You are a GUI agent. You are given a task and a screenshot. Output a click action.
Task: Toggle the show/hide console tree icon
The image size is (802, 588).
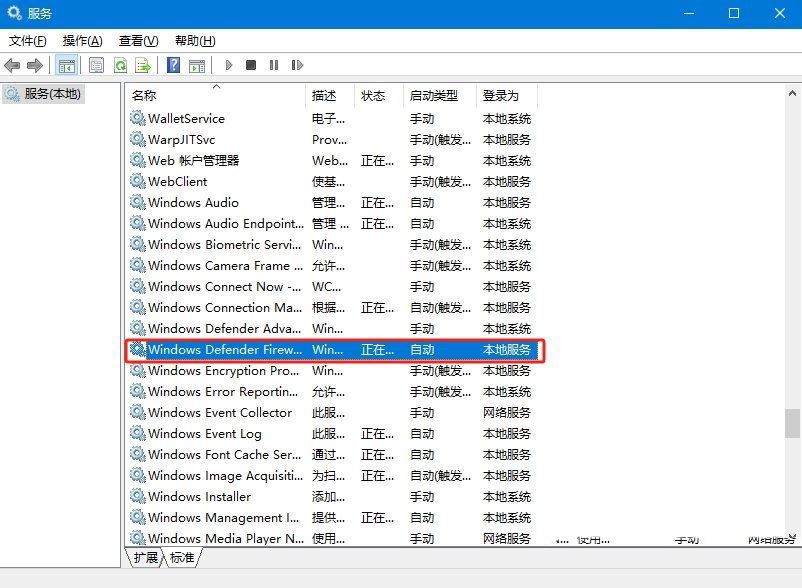coord(66,65)
